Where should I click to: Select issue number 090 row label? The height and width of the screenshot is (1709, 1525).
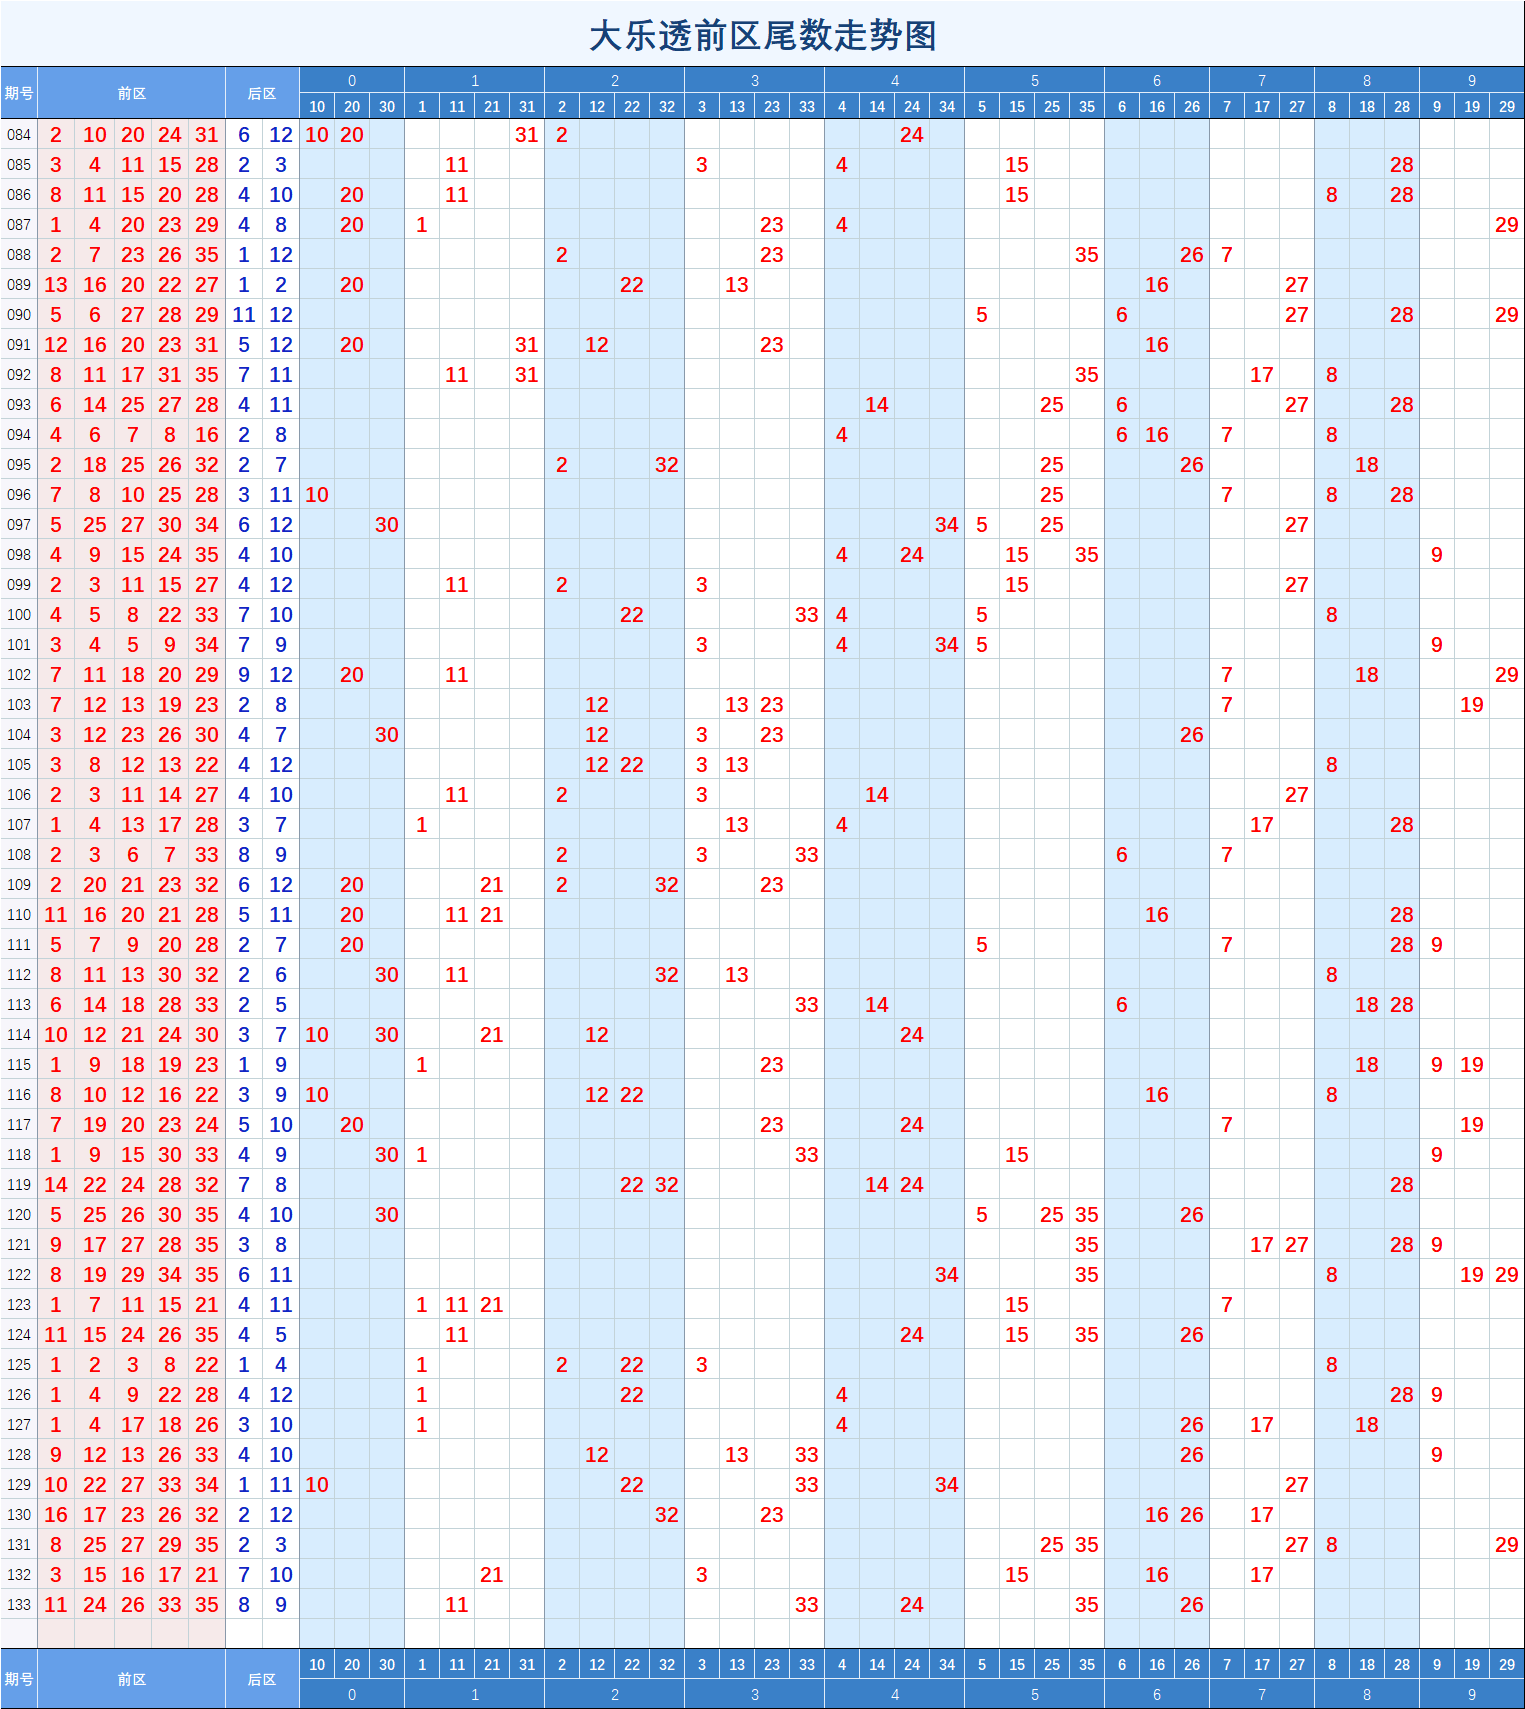click(19, 315)
